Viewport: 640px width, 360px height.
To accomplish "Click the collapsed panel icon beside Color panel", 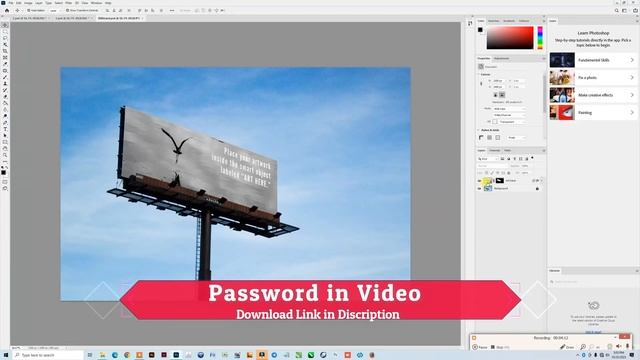I will tap(470, 23).
